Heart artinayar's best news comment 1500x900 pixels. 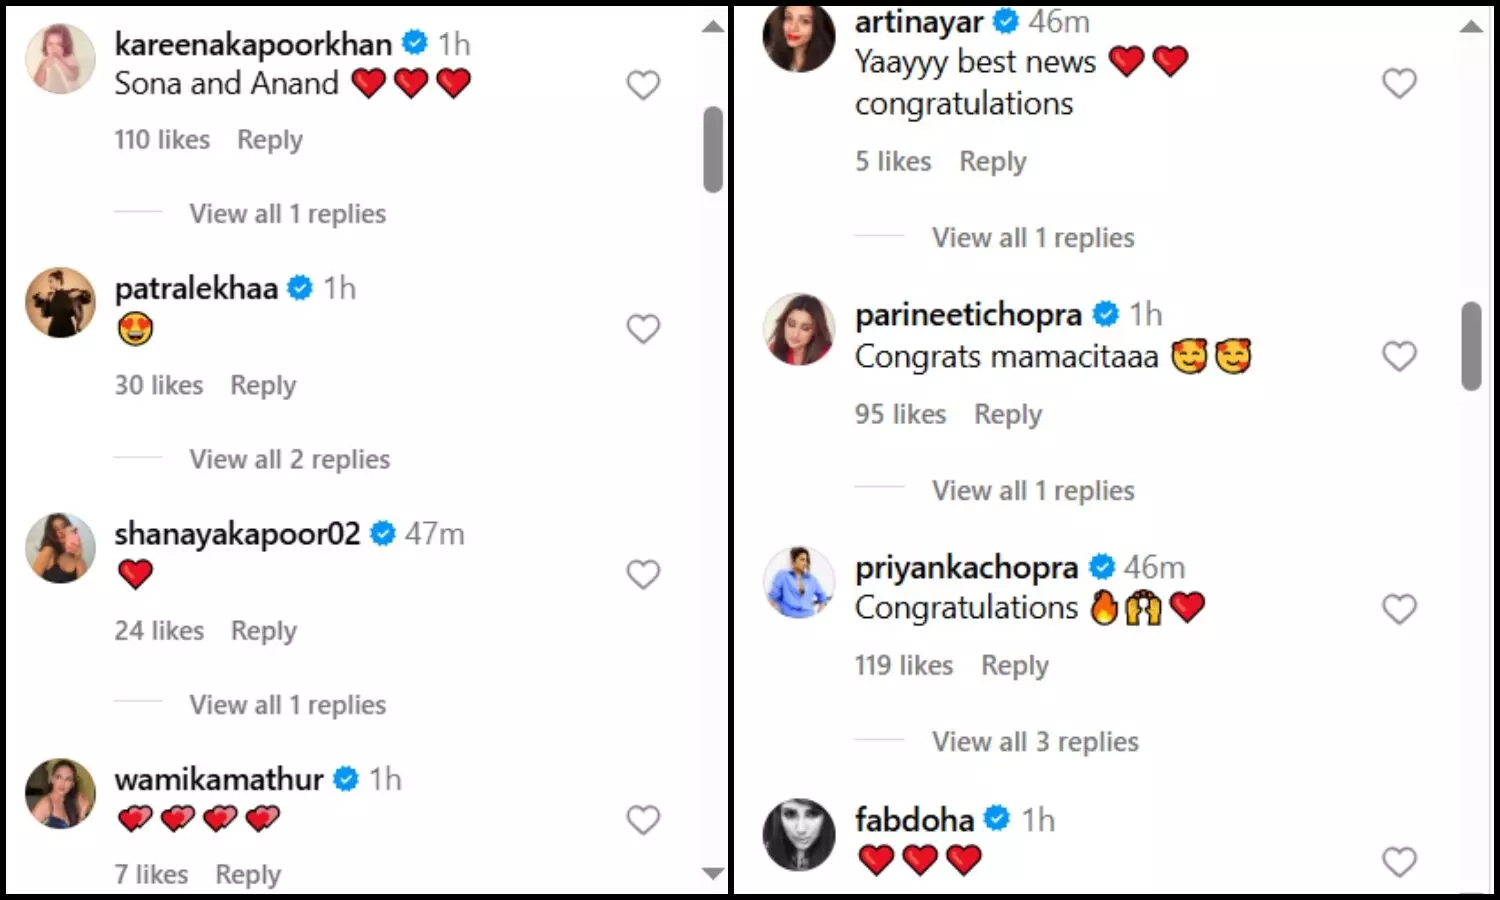coord(1399,83)
